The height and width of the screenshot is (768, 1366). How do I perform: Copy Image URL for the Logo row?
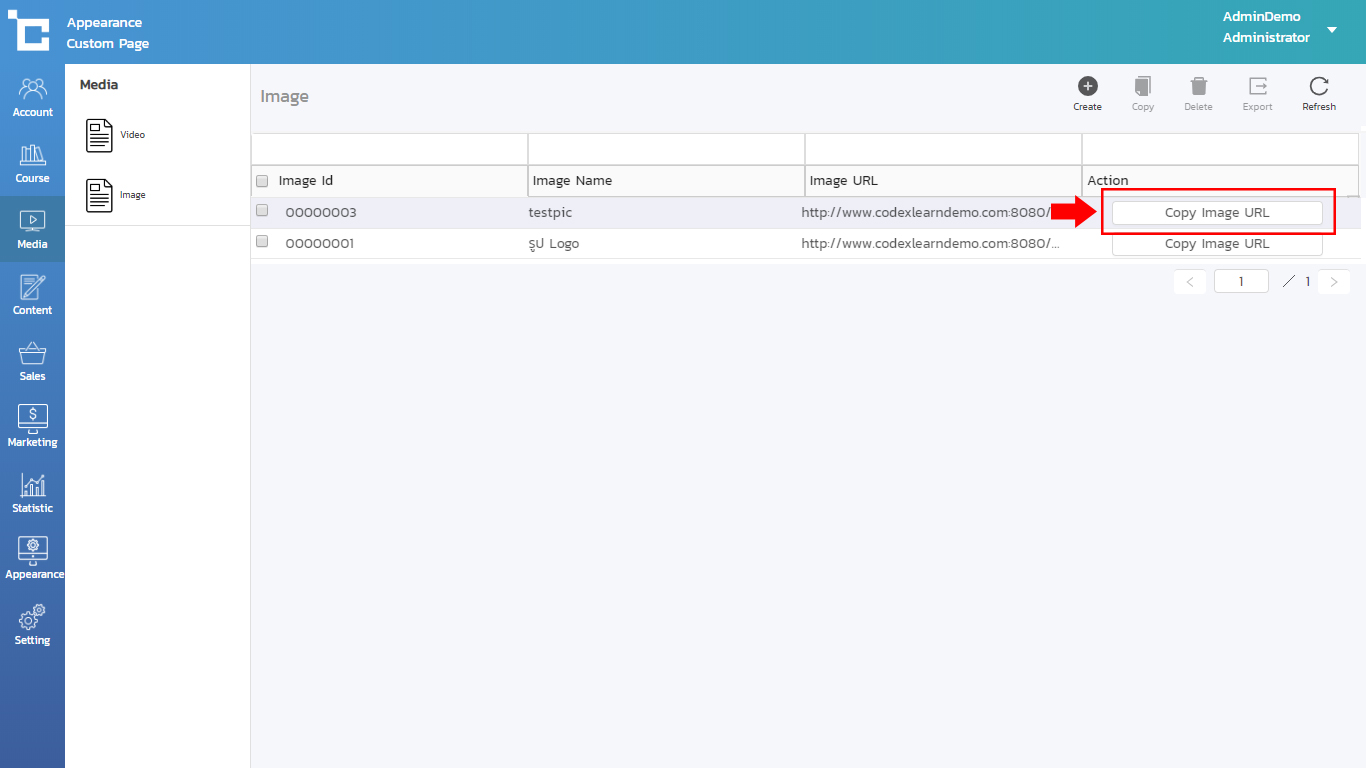pos(1217,244)
